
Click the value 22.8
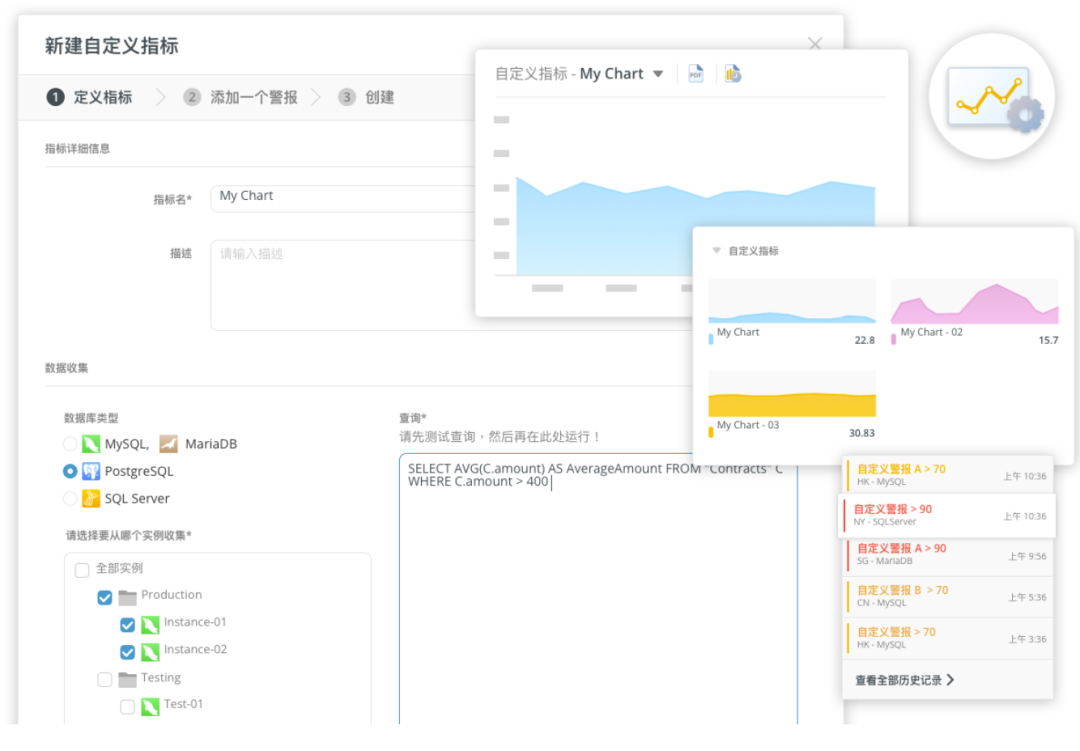tap(864, 340)
